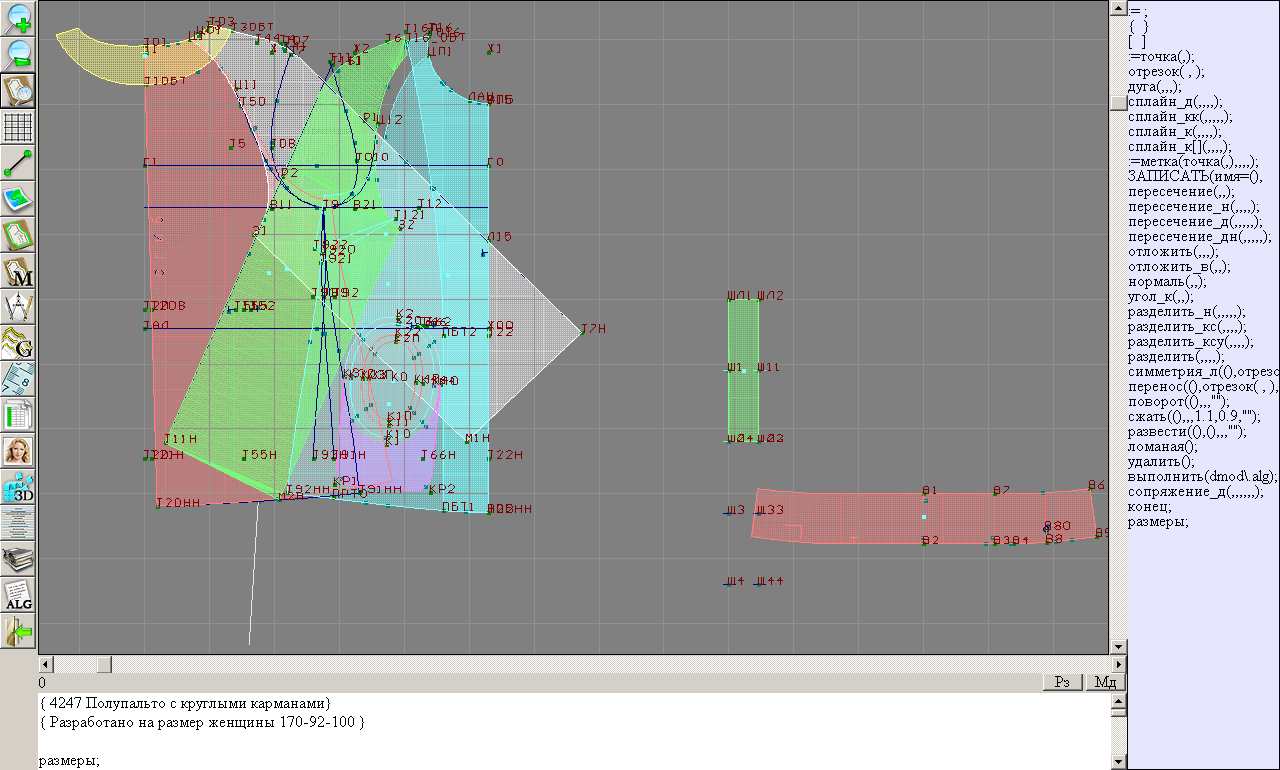
Task: Open the green spreadsheet table icon
Action: click(x=19, y=415)
